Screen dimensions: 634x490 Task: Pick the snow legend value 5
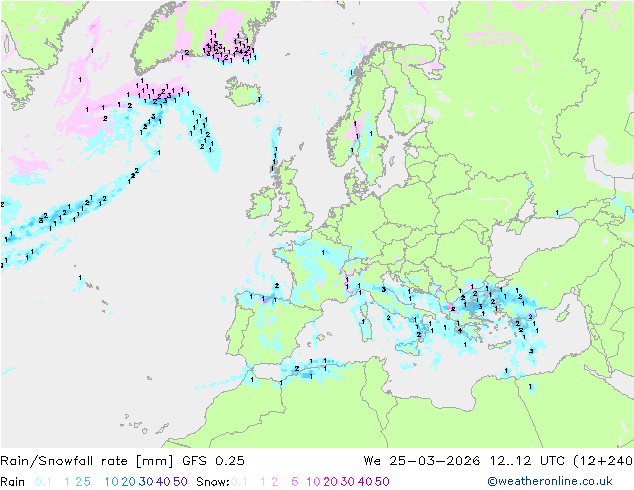point(295,482)
